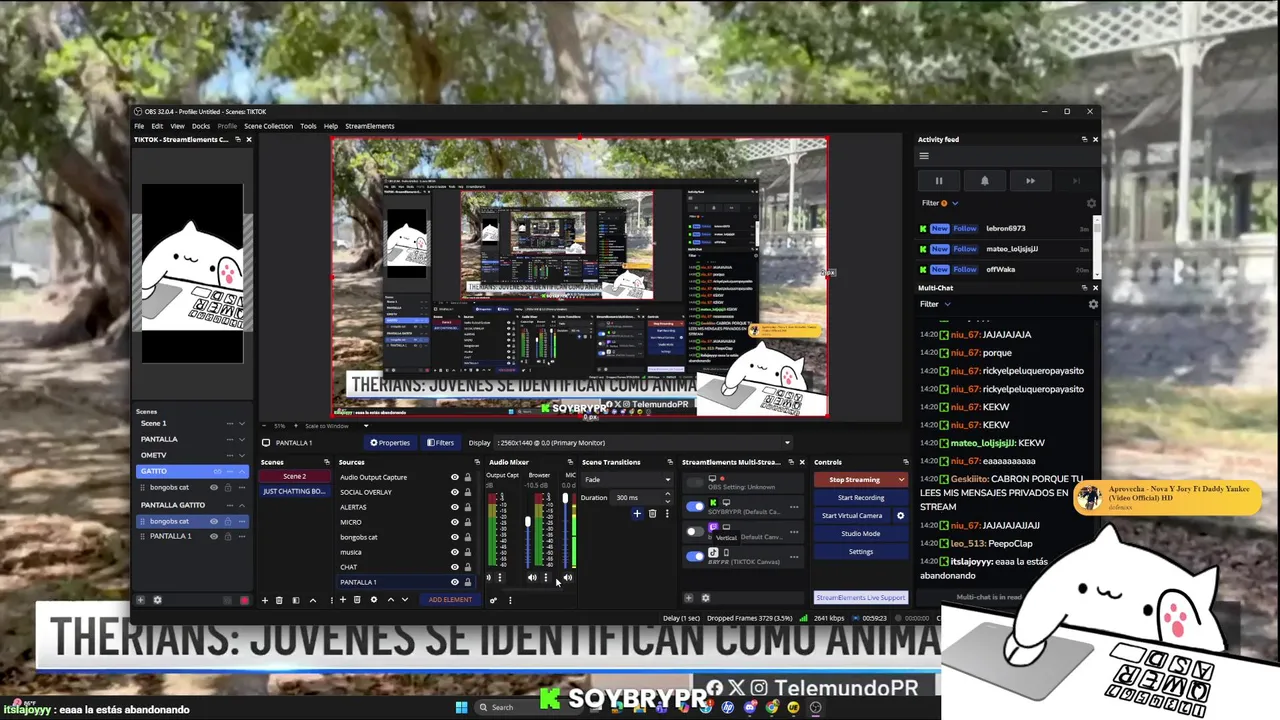Click the transition Duration field

pos(640,498)
